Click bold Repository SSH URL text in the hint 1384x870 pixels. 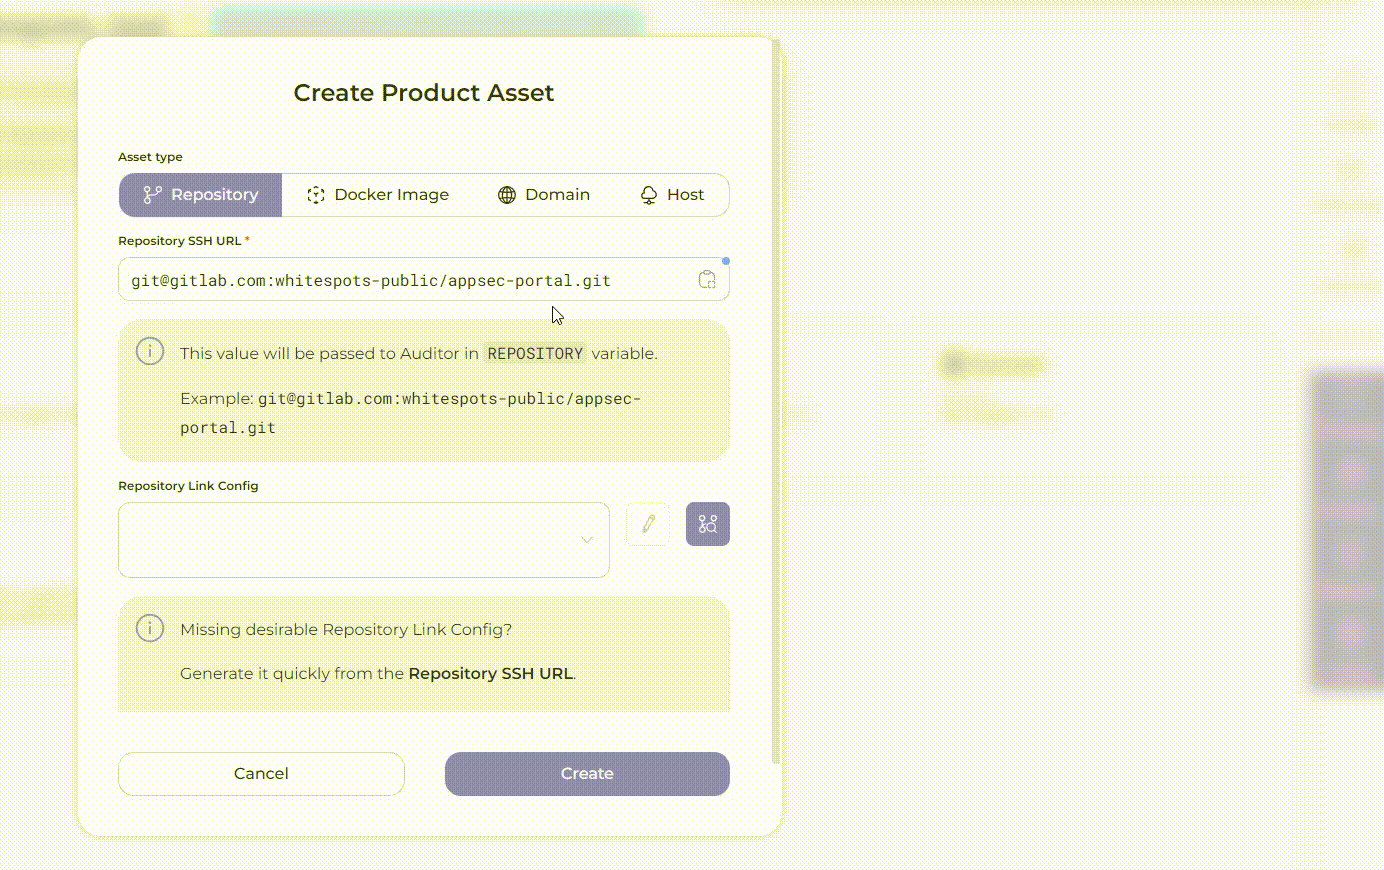(490, 674)
